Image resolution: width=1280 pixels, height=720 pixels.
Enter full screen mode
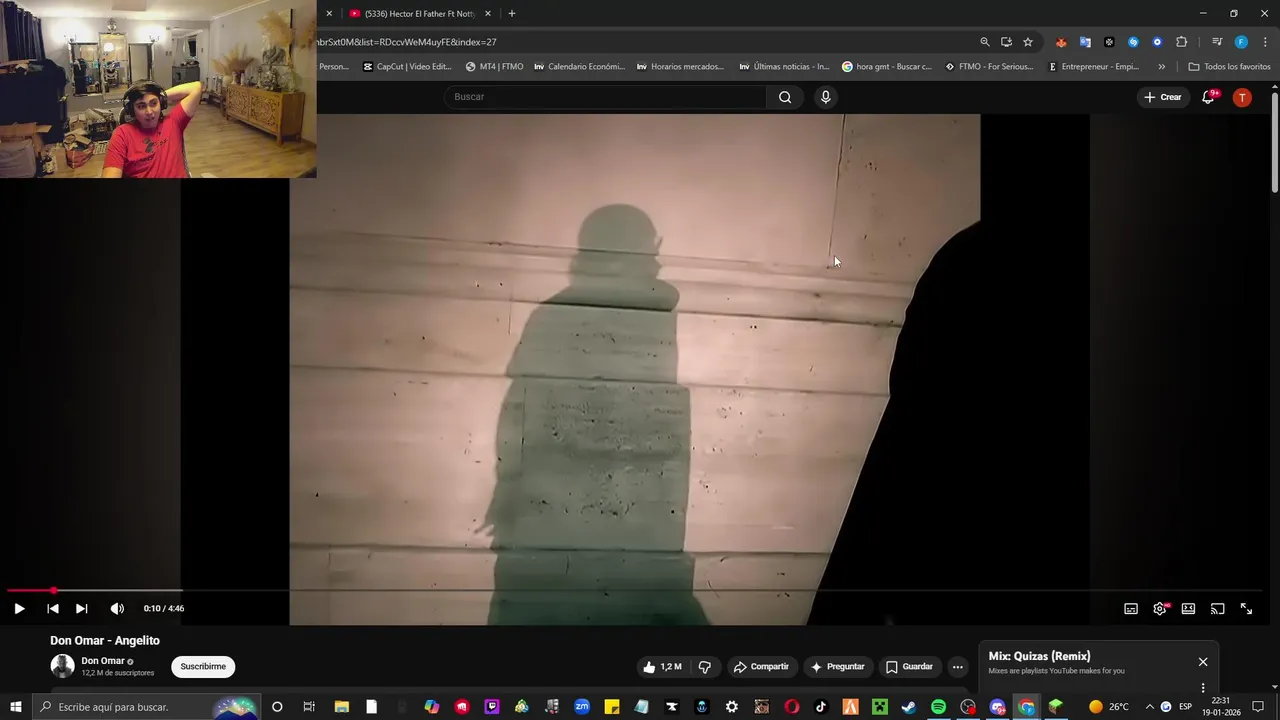pos(1246,608)
